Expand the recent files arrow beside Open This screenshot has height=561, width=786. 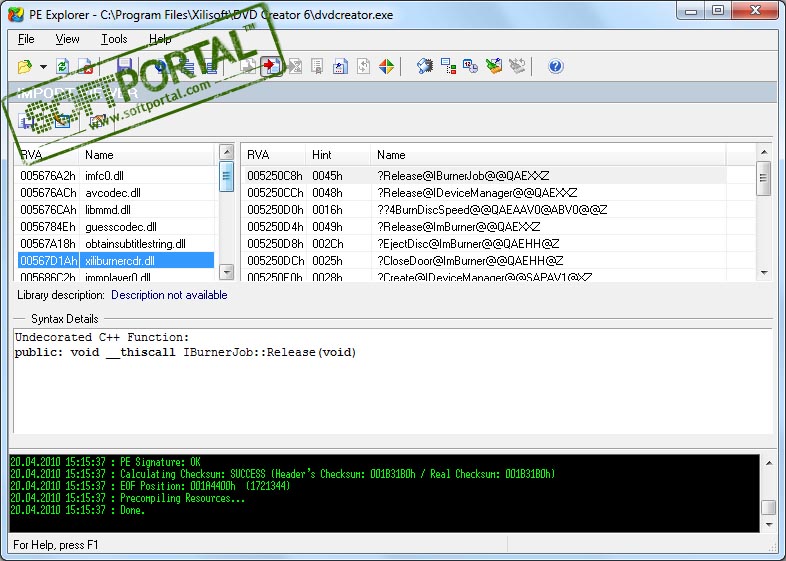point(44,67)
